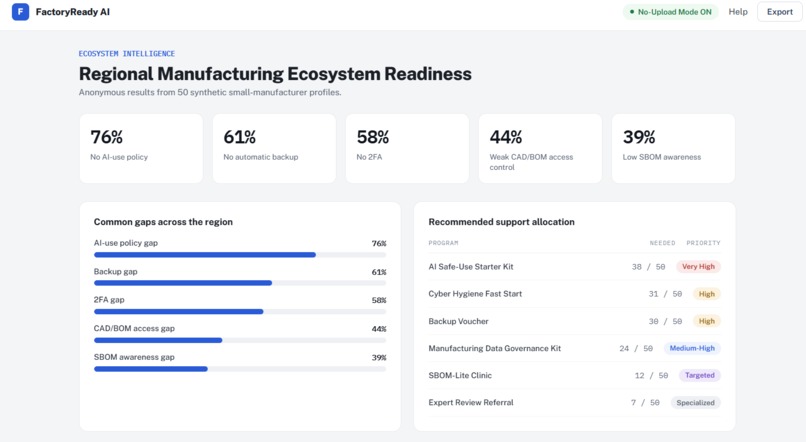This screenshot has width=806, height=442.
Task: Click the High badge for Cyber Hygiene Fast Start
Action: pos(706,294)
